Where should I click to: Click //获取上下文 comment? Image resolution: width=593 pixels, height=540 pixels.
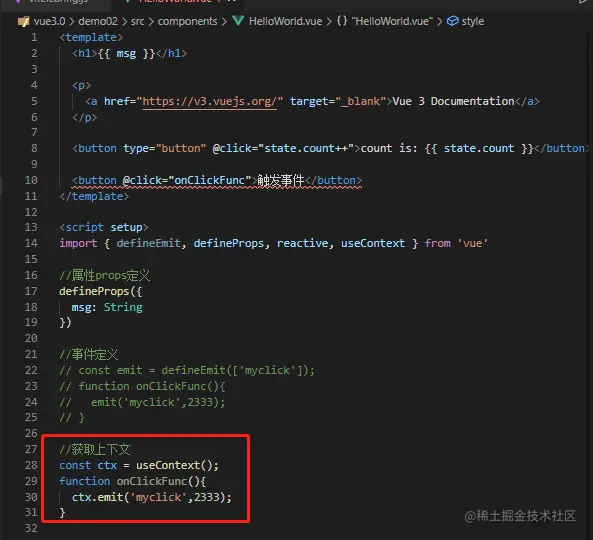pos(95,449)
